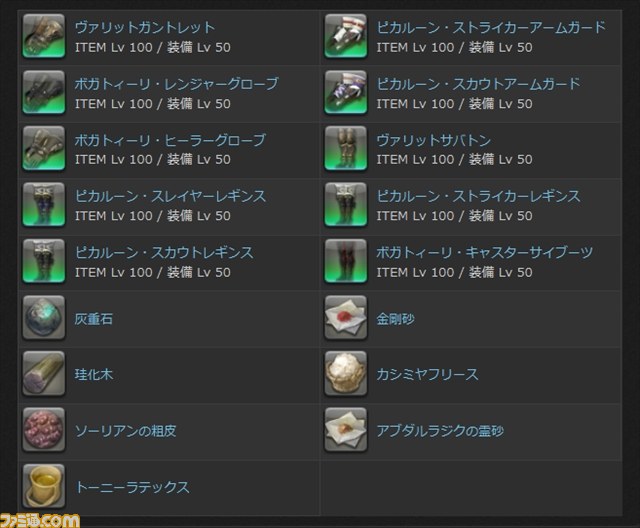
Task: Click the トーニーラテックス cup icon
Action: tap(44, 486)
